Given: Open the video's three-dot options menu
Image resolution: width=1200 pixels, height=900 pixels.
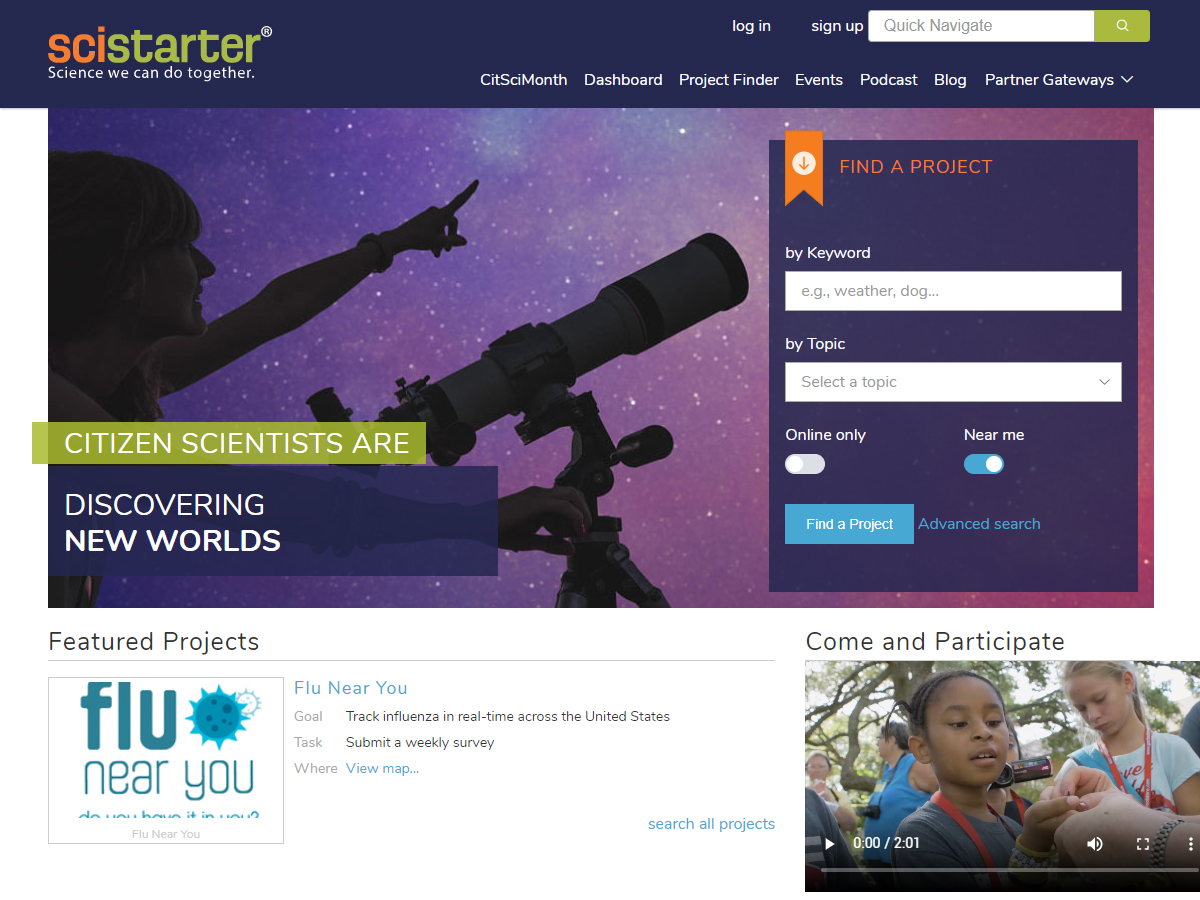Looking at the screenshot, I should point(1189,844).
